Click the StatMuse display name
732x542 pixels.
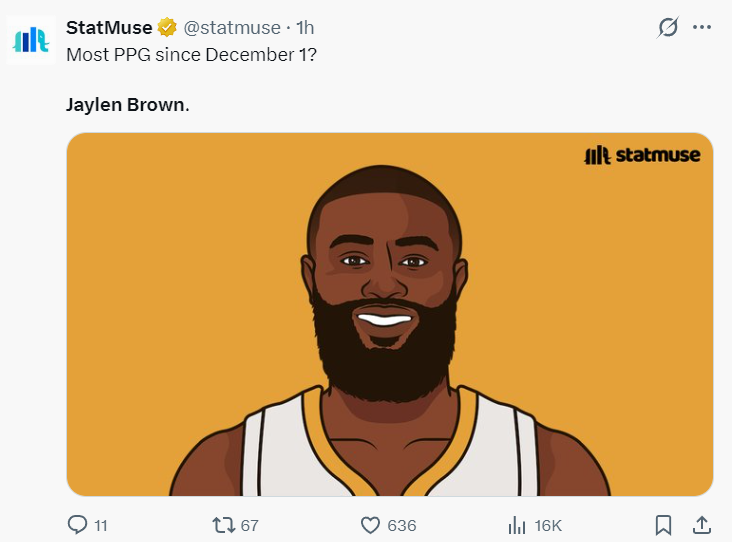108,28
